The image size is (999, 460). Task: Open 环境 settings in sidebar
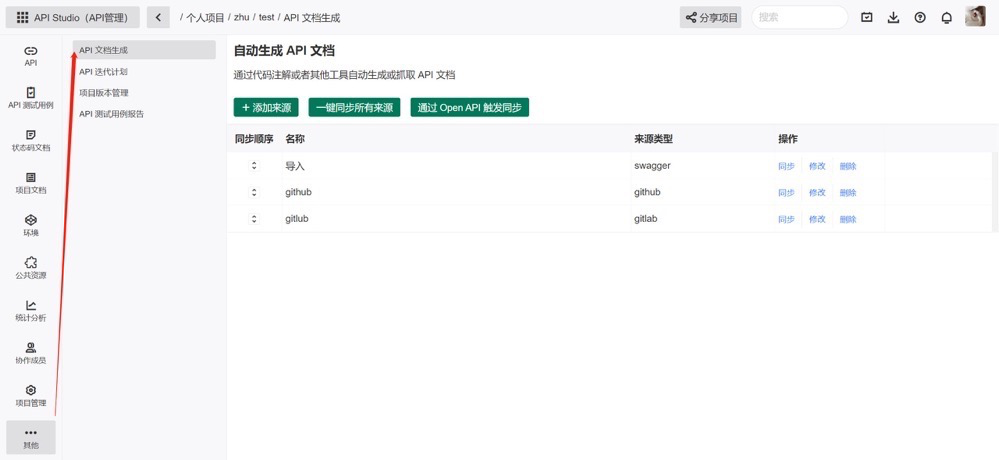click(x=30, y=225)
